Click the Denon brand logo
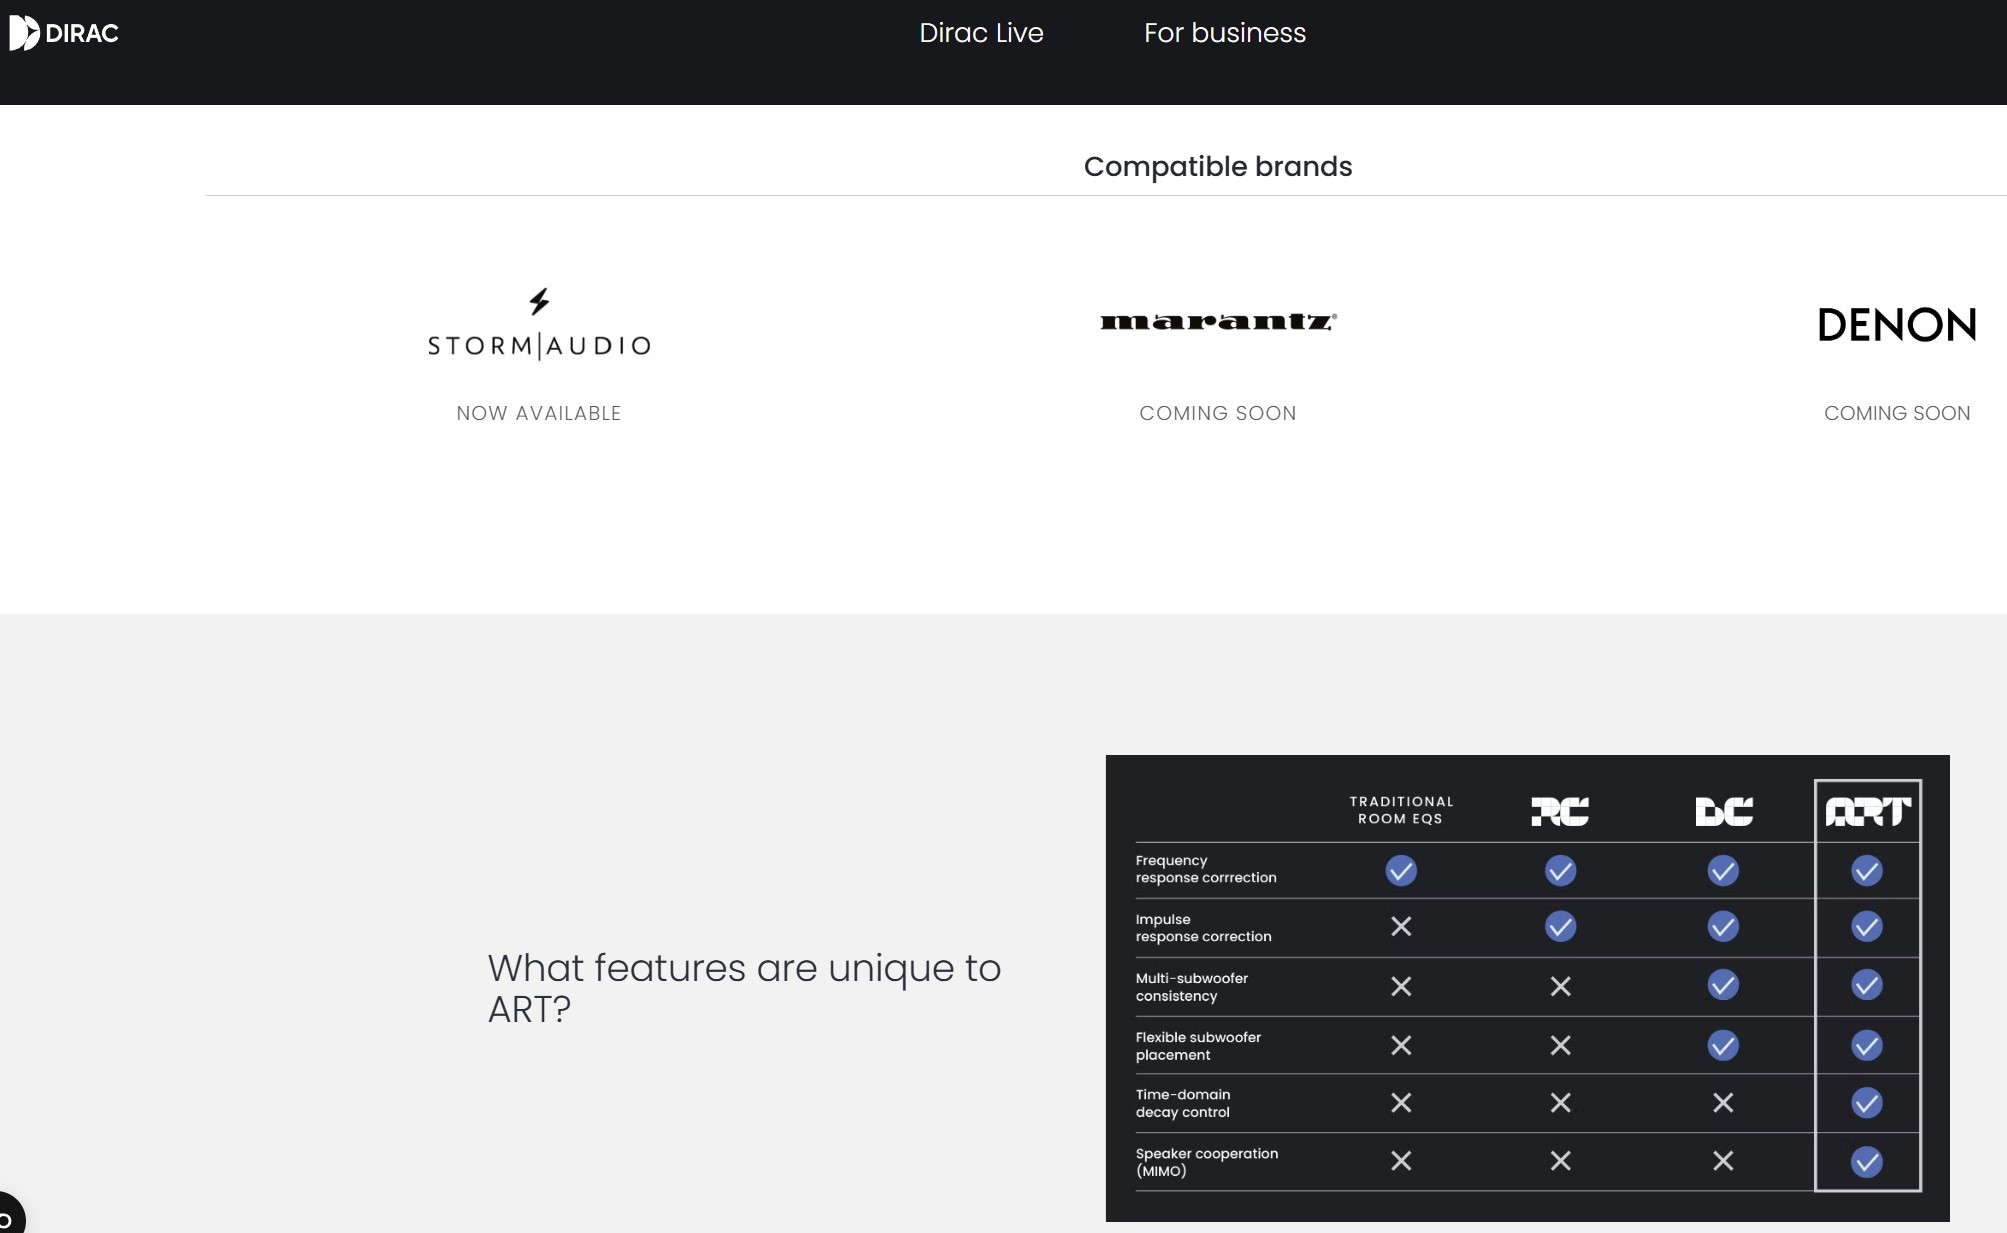 pyautogui.click(x=1896, y=325)
